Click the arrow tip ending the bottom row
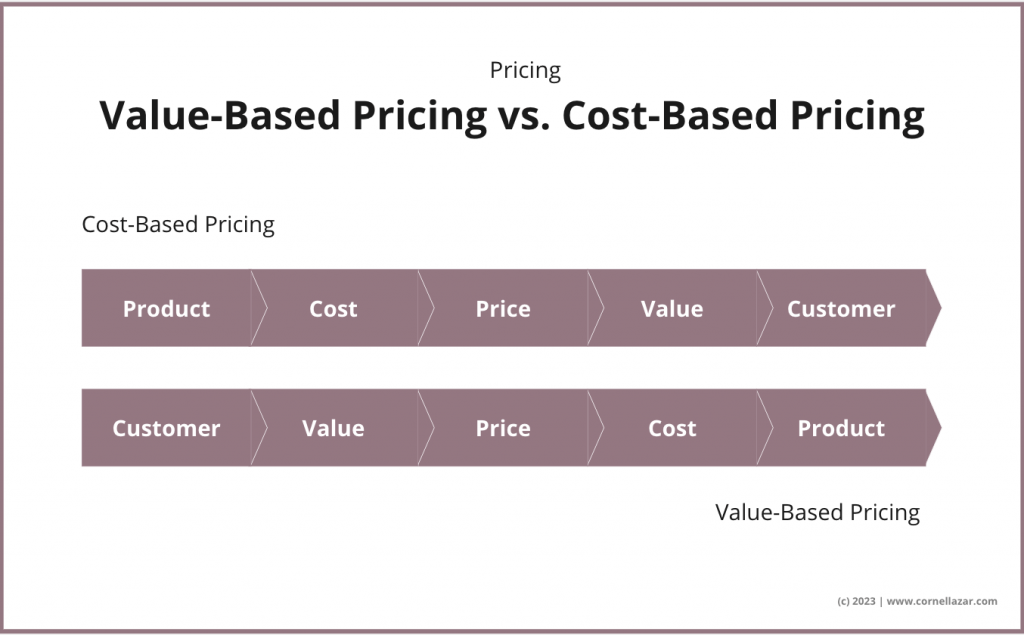 click(934, 428)
